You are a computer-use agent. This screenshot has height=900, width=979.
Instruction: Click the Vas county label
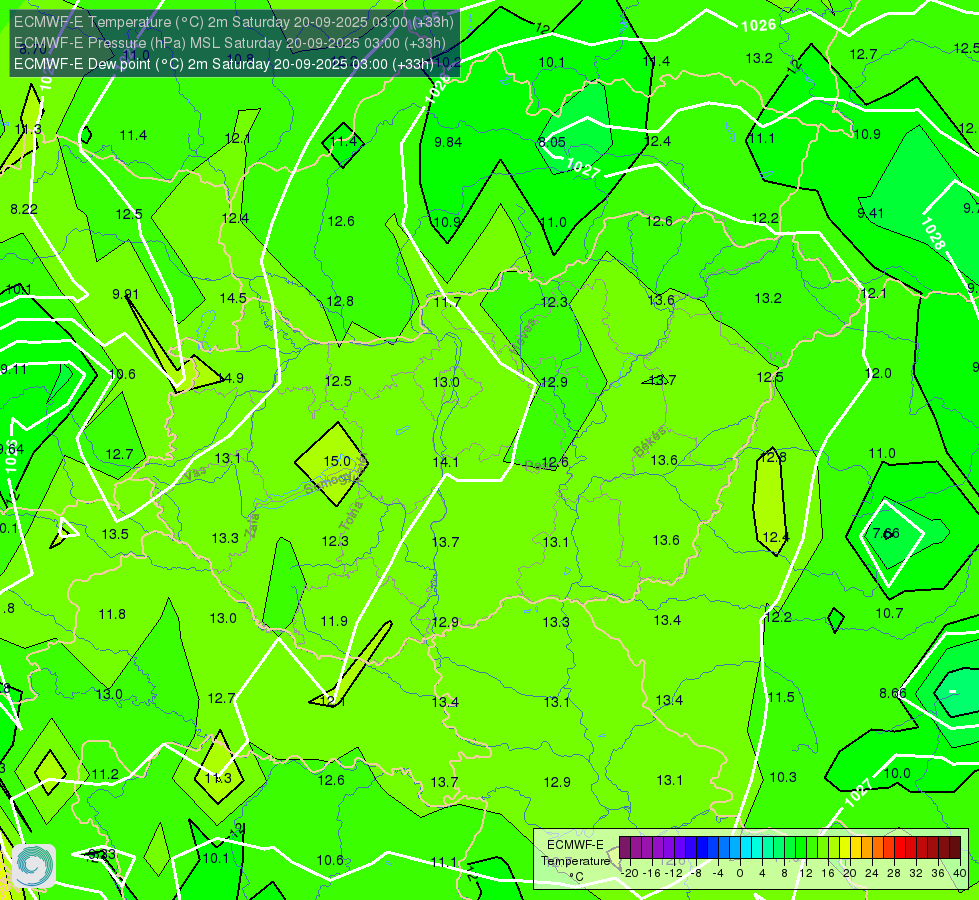click(x=195, y=473)
